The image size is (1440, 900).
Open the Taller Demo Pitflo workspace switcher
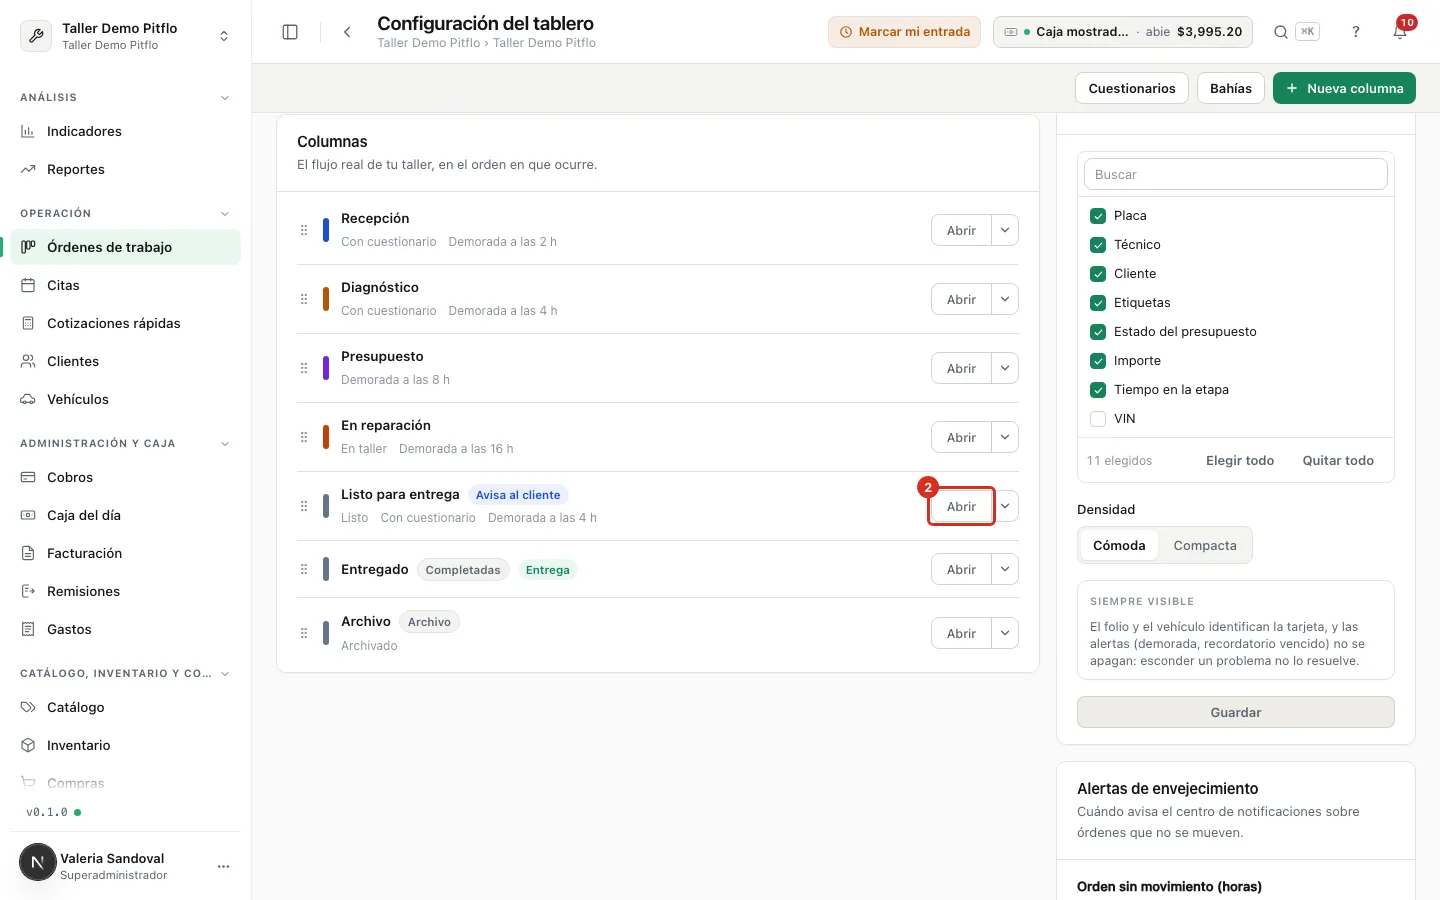point(125,36)
